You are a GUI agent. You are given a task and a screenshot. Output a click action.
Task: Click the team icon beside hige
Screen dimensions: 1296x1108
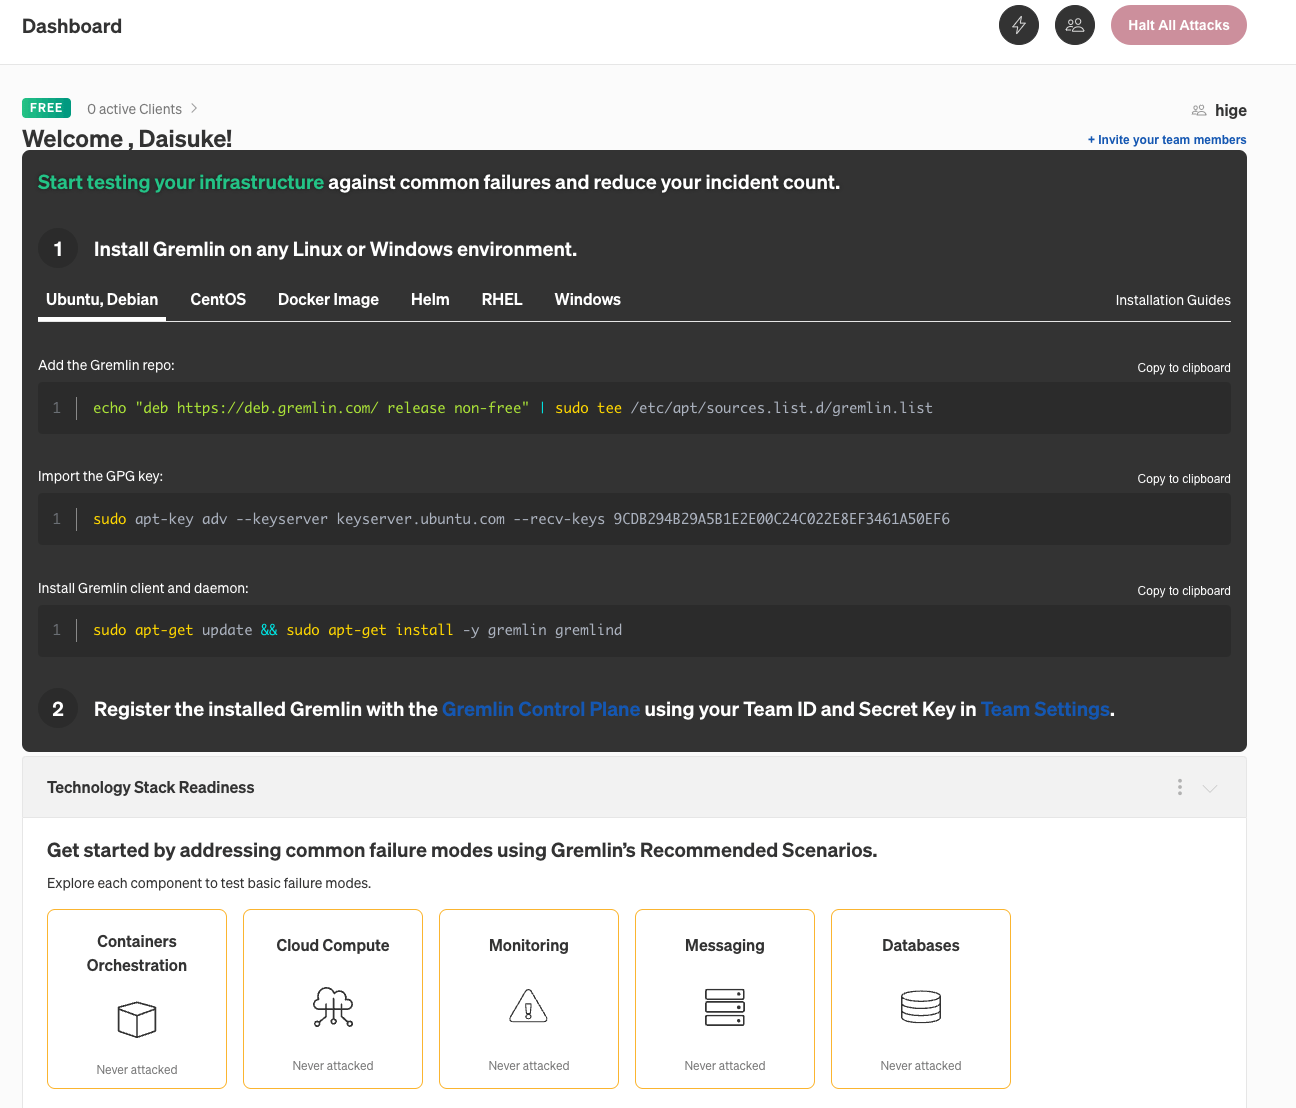[x=1199, y=110]
